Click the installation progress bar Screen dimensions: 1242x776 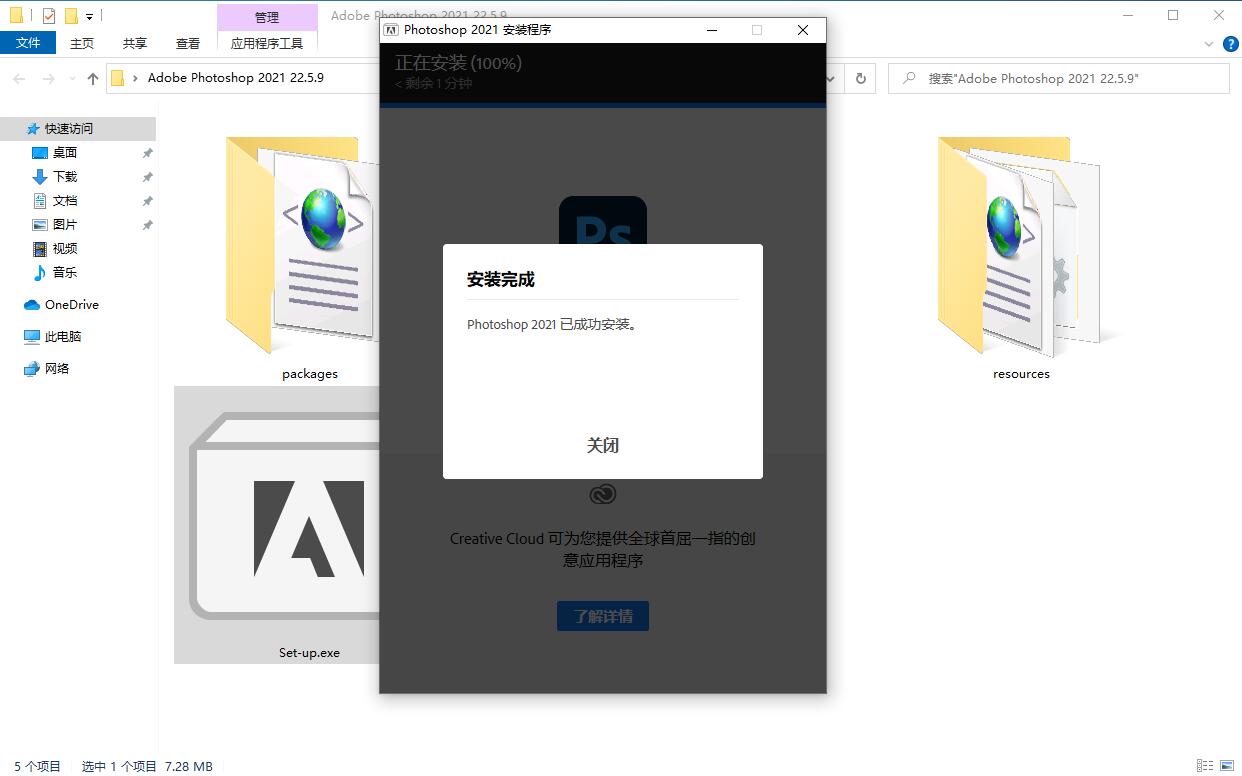click(602, 102)
